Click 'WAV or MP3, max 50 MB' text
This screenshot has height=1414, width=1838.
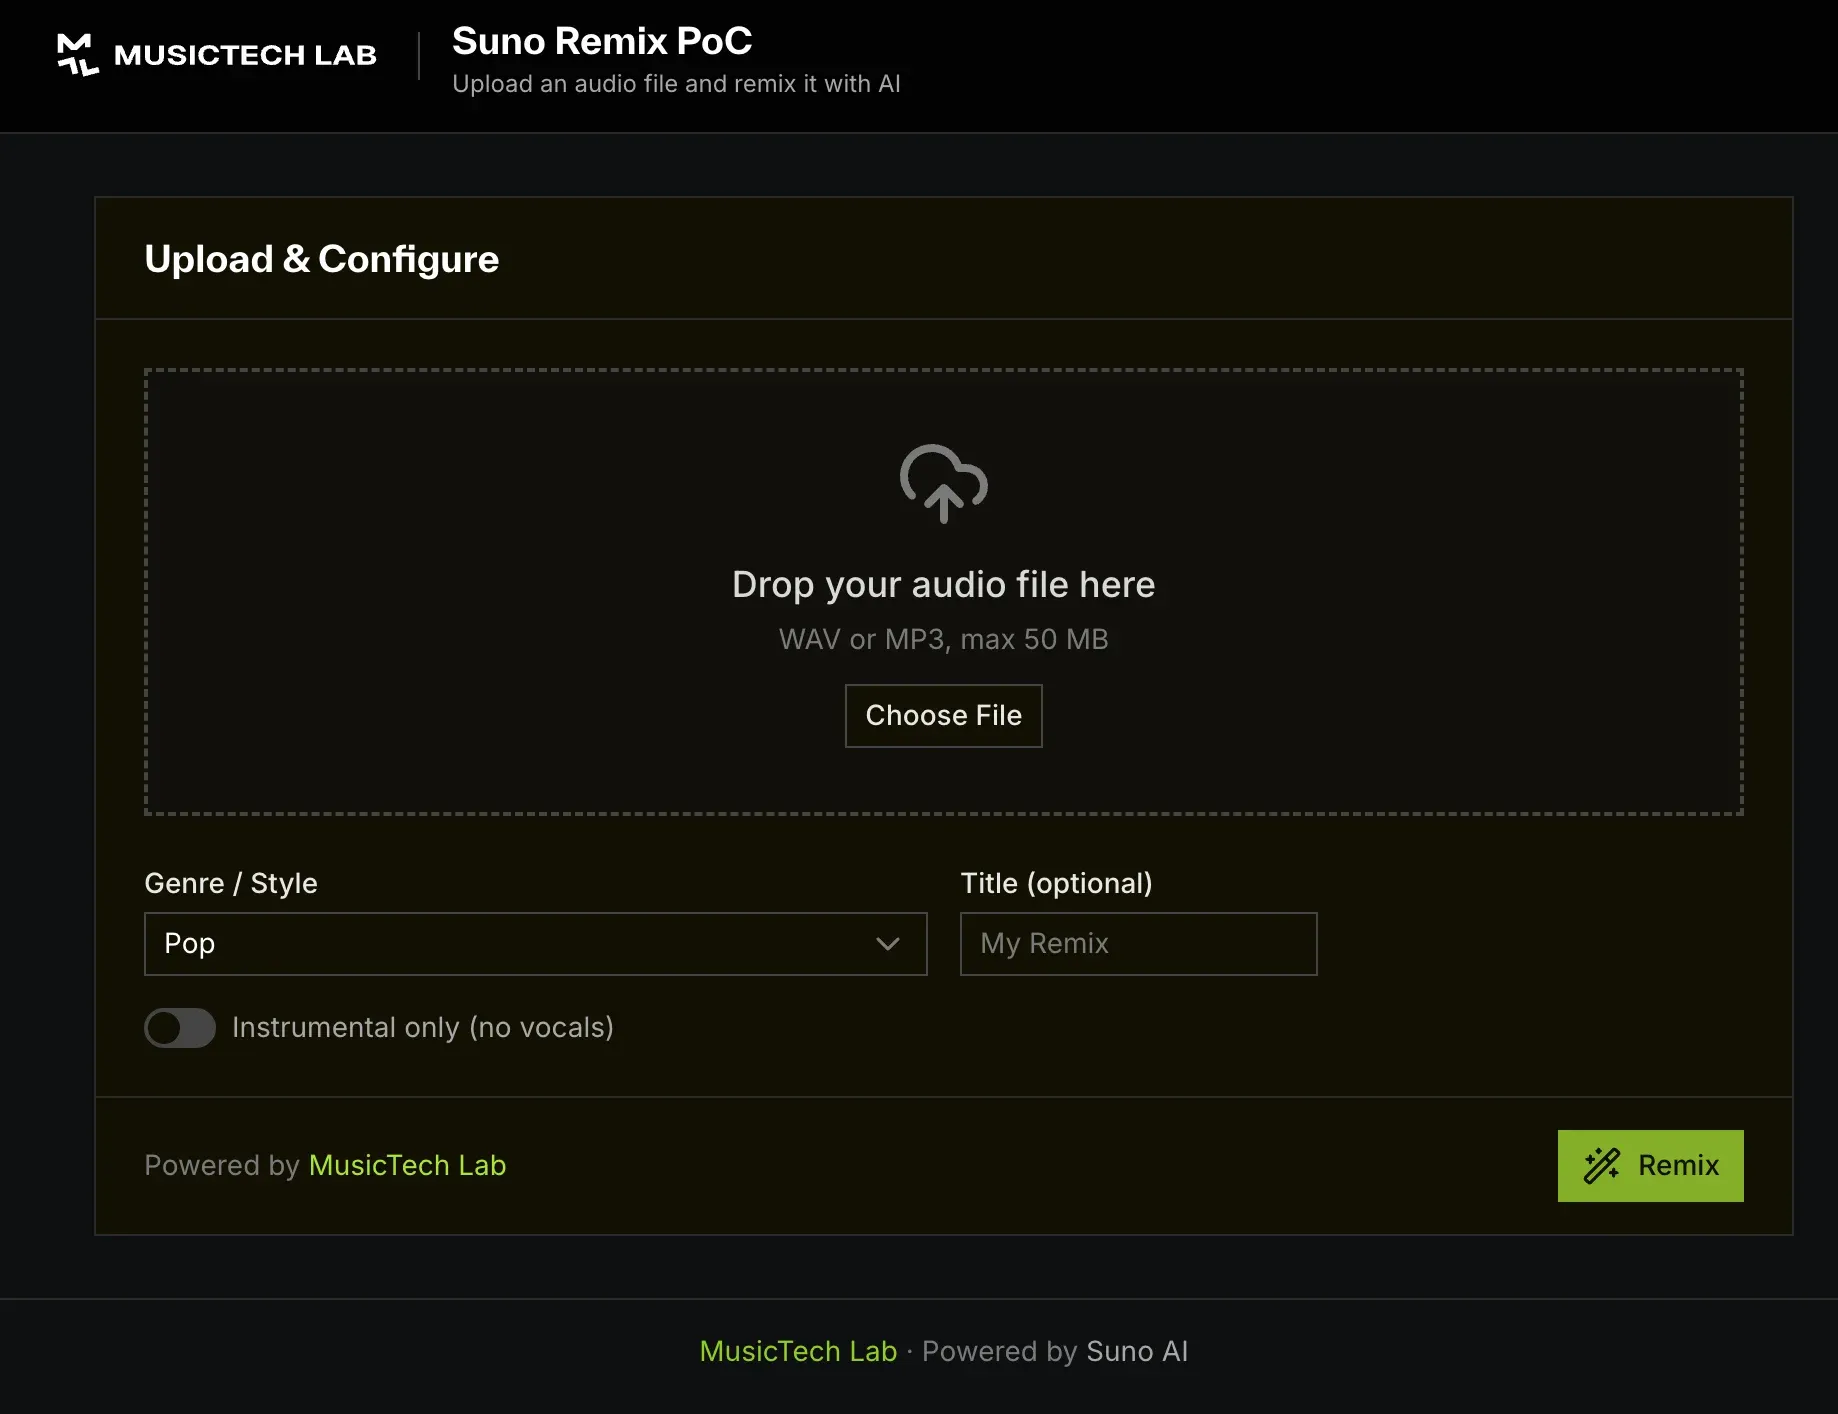[x=944, y=640]
